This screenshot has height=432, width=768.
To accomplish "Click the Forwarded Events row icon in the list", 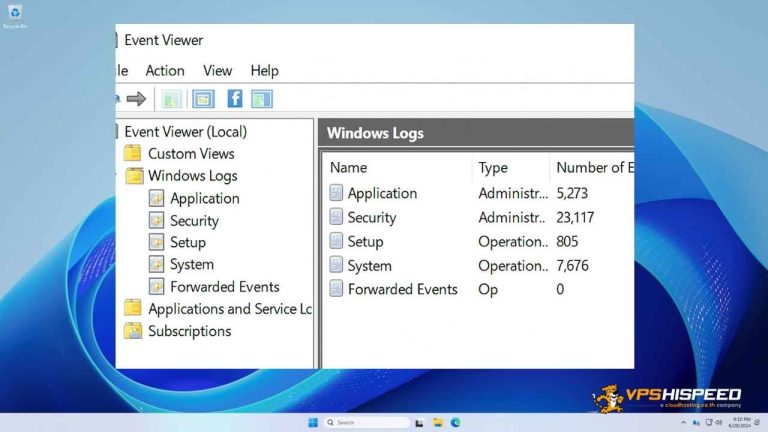I will pos(336,288).
